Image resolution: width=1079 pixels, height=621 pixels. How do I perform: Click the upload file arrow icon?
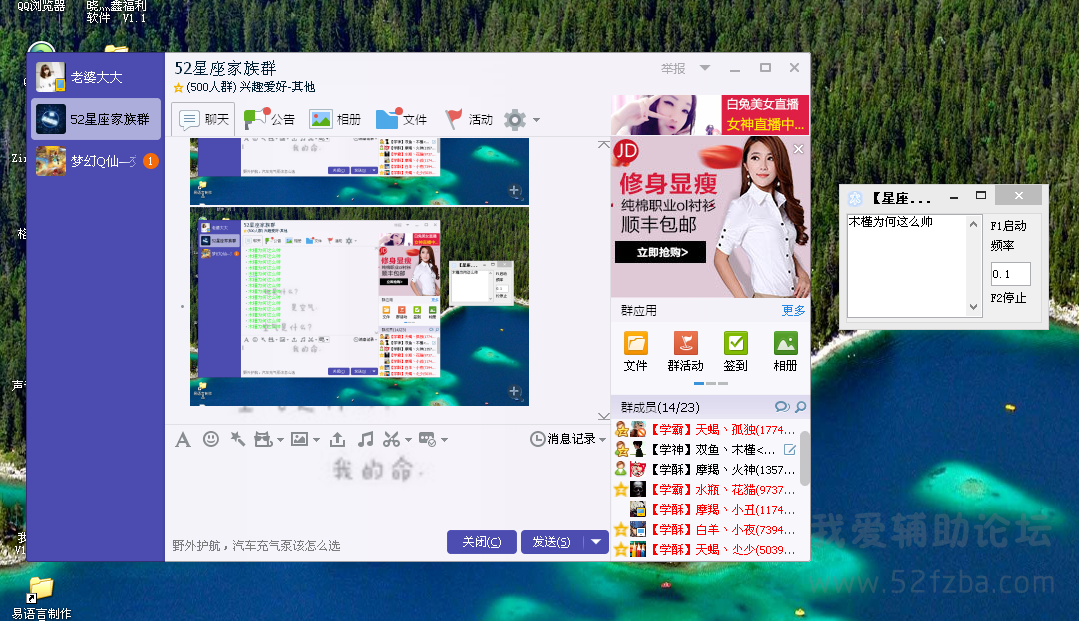coord(338,439)
